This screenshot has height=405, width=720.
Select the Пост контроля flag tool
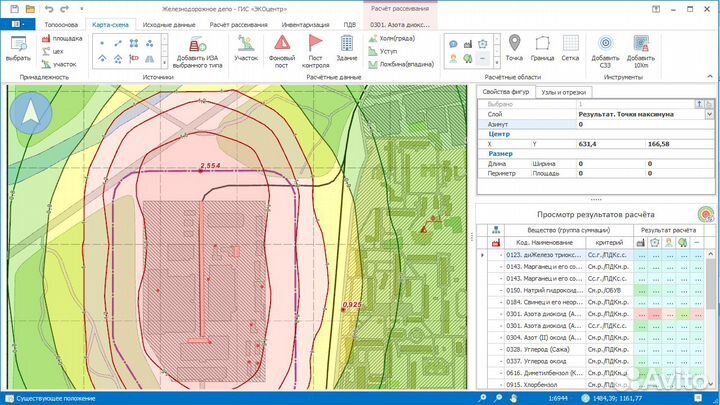315,43
